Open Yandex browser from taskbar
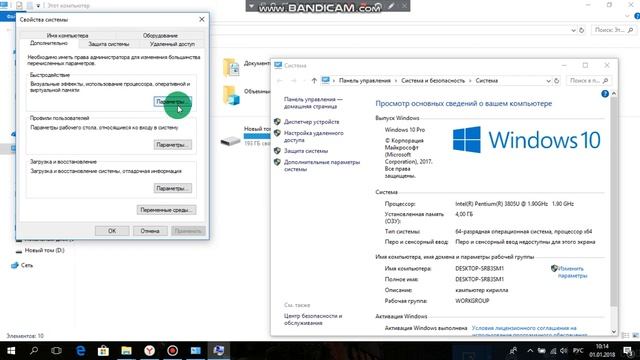Screen dimensions: 640x360 coord(149,351)
